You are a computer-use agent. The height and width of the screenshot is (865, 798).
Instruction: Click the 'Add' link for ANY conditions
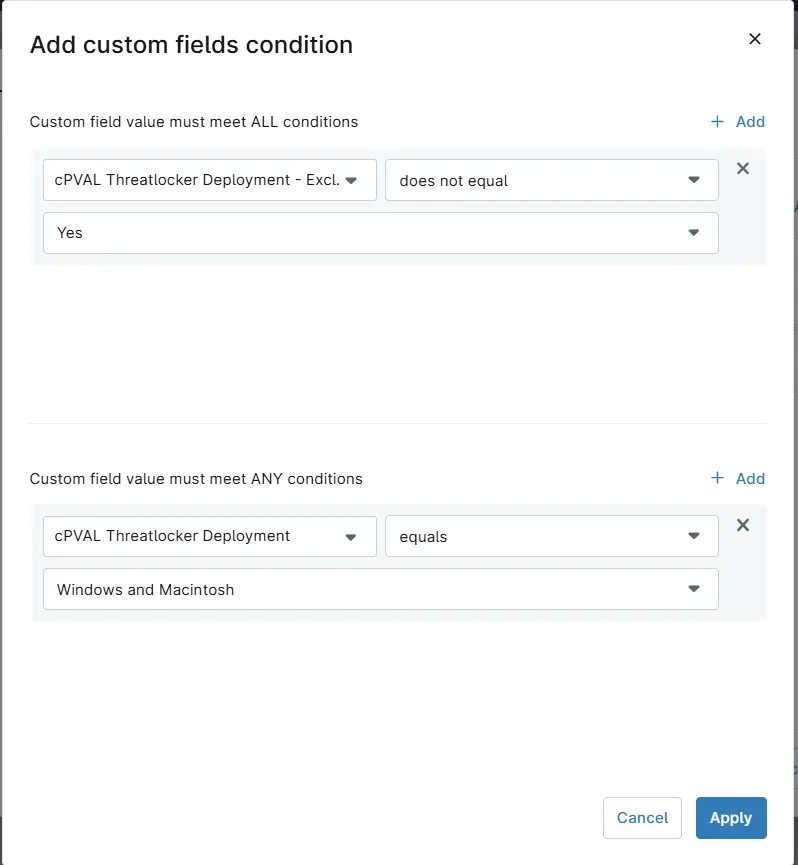[750, 478]
